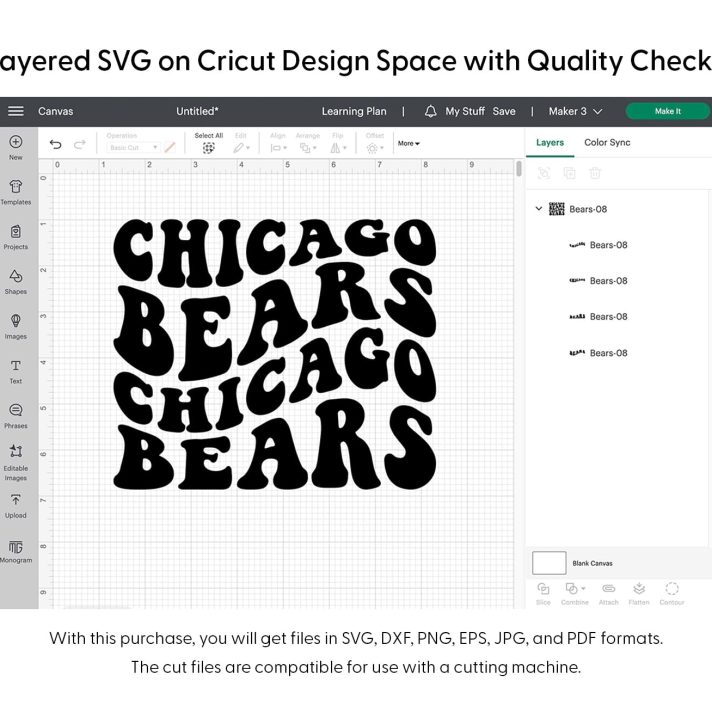712x712 pixels.
Task: Click the Select All icon
Action: click(x=208, y=148)
